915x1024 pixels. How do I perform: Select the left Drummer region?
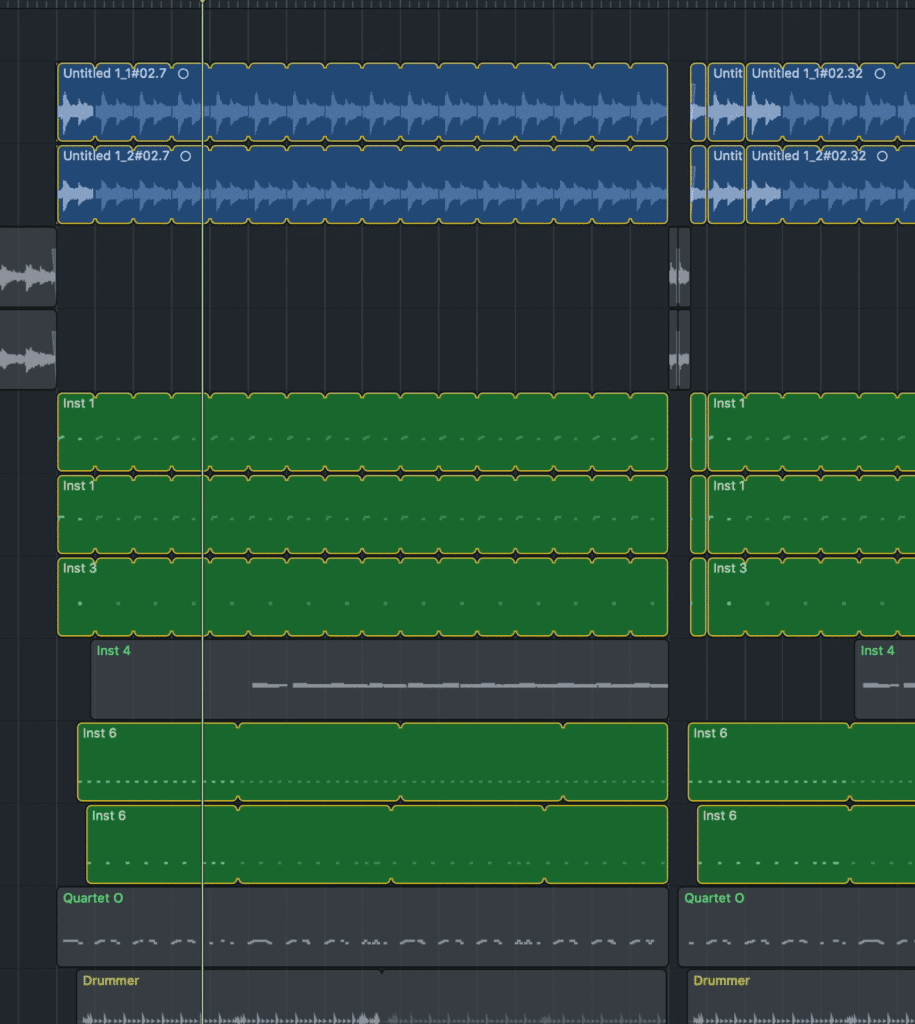(x=372, y=997)
